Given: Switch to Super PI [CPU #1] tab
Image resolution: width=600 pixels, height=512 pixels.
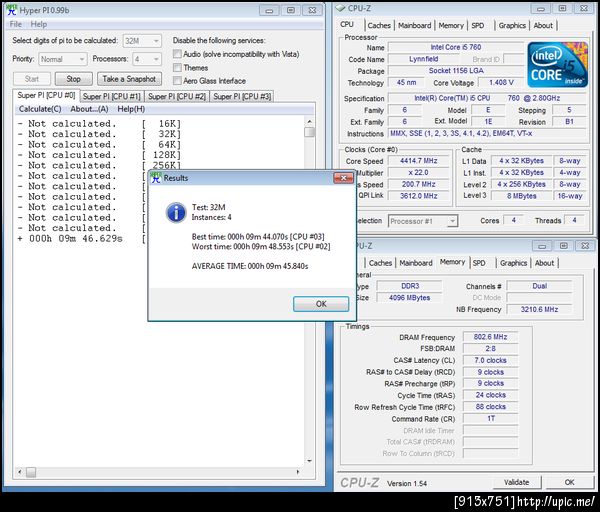Looking at the screenshot, I should click(x=112, y=96).
